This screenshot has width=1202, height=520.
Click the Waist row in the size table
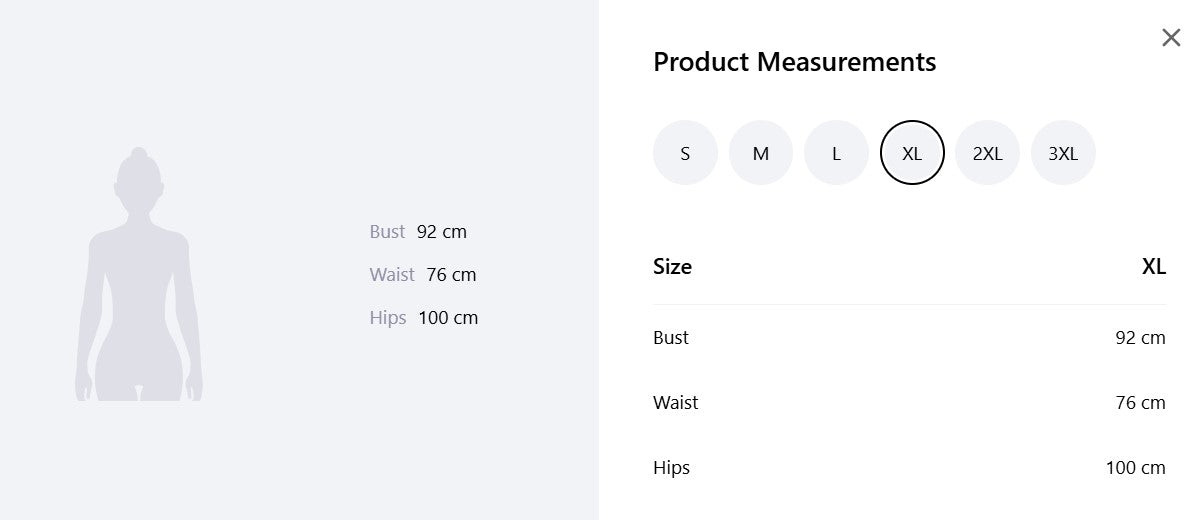(909, 403)
